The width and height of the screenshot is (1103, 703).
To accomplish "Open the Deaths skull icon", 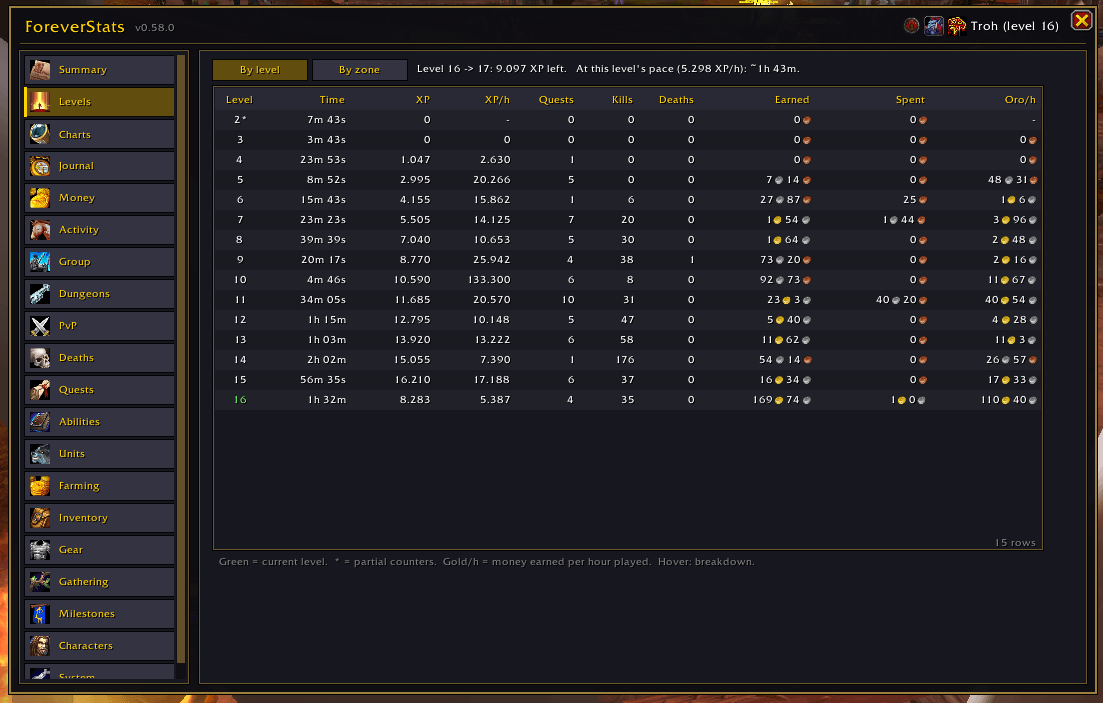I will pos(40,357).
